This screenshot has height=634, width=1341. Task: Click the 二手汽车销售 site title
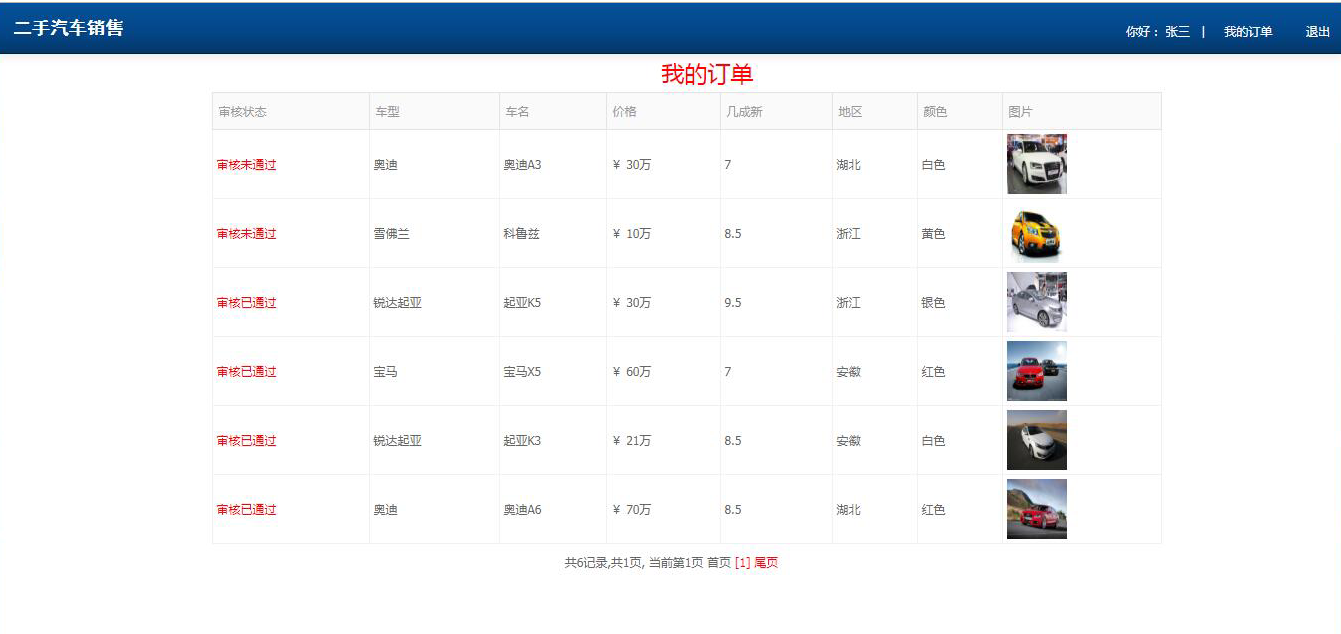pyautogui.click(x=69, y=28)
